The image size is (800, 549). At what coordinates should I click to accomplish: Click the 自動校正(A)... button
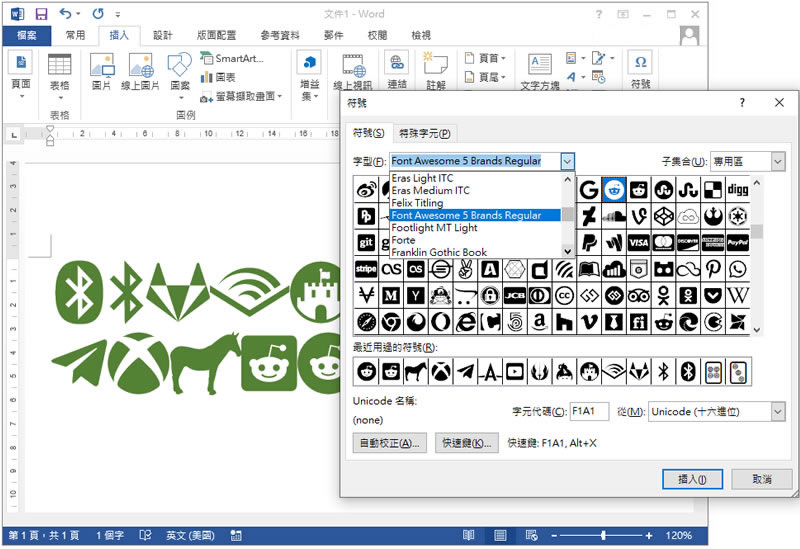(x=390, y=443)
